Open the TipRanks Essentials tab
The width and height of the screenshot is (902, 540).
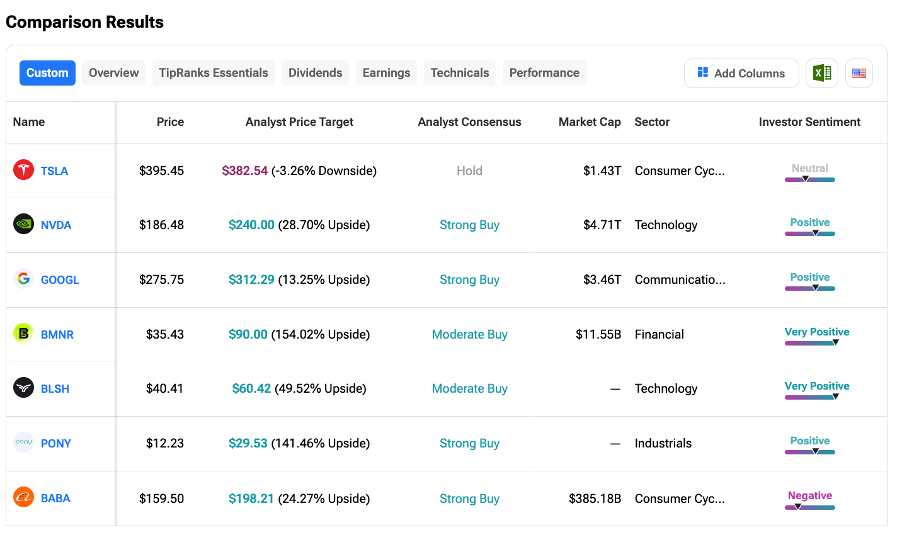click(213, 73)
